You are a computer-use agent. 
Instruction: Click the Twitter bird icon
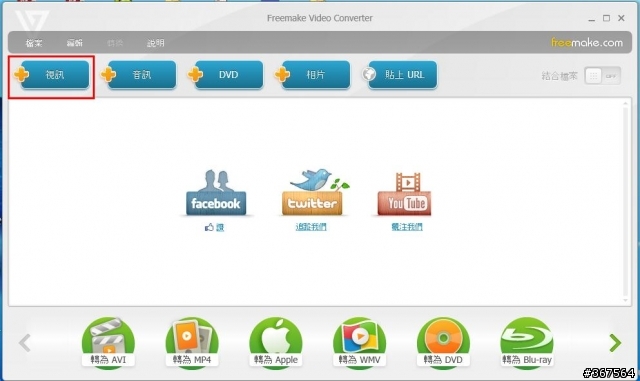pyautogui.click(x=313, y=192)
